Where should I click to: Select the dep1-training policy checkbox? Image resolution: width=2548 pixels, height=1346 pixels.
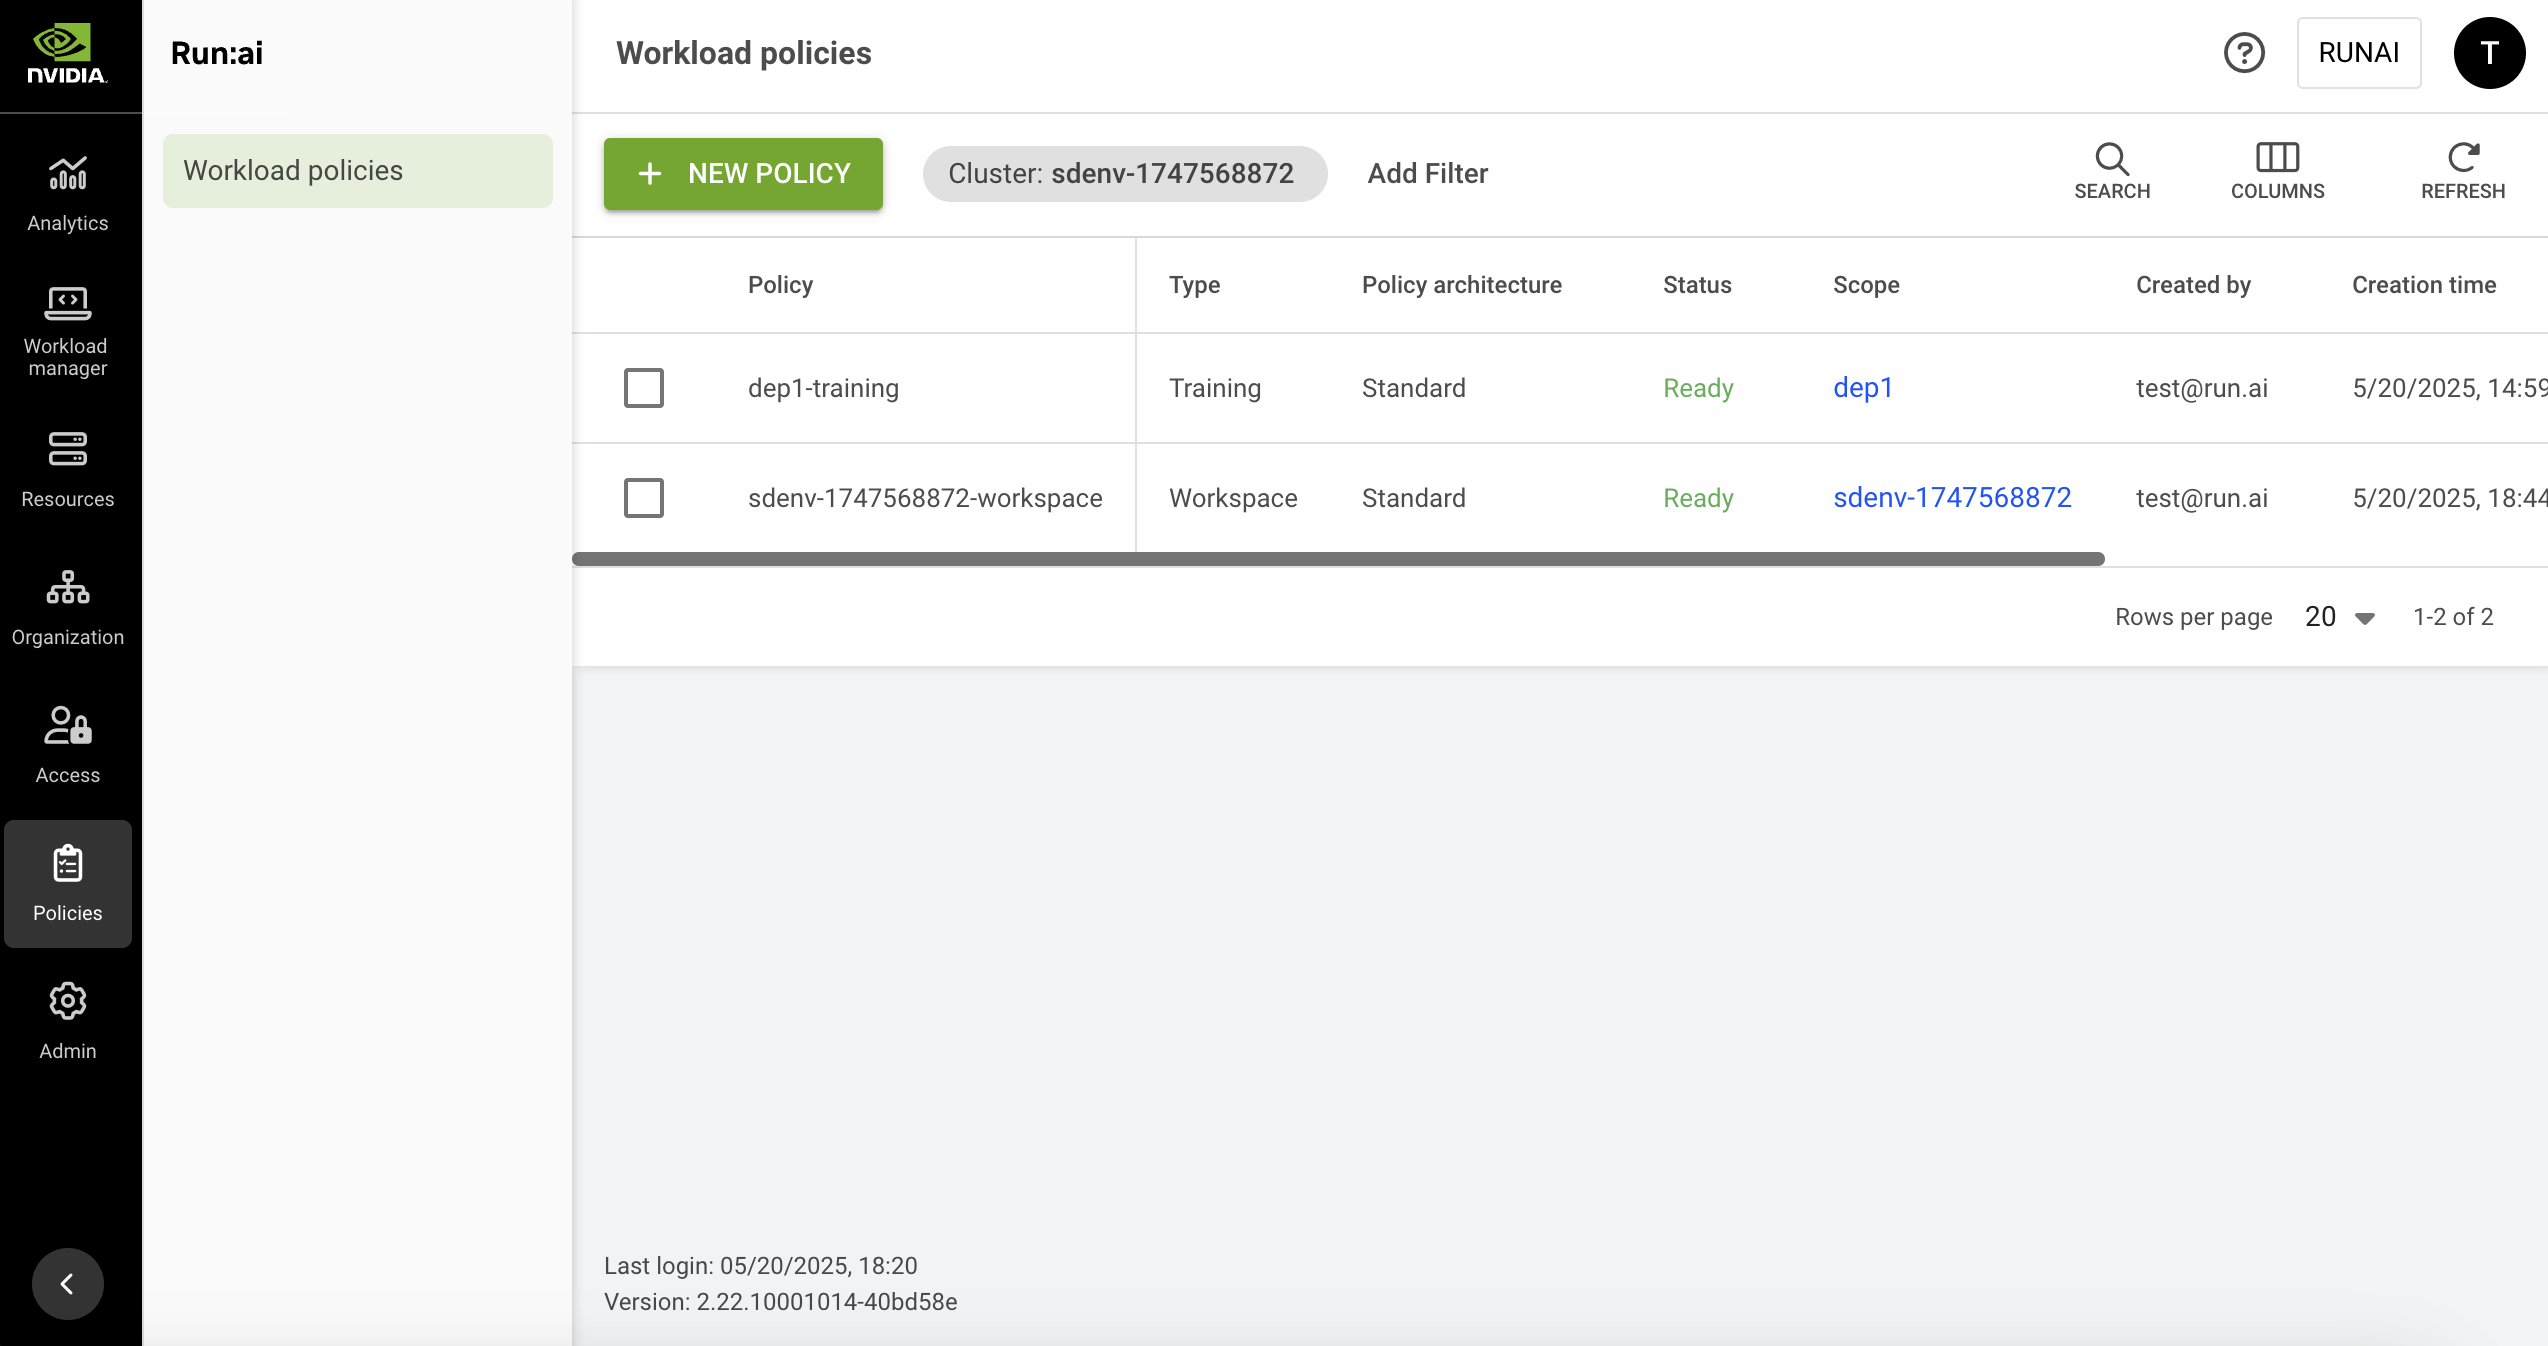coord(644,388)
